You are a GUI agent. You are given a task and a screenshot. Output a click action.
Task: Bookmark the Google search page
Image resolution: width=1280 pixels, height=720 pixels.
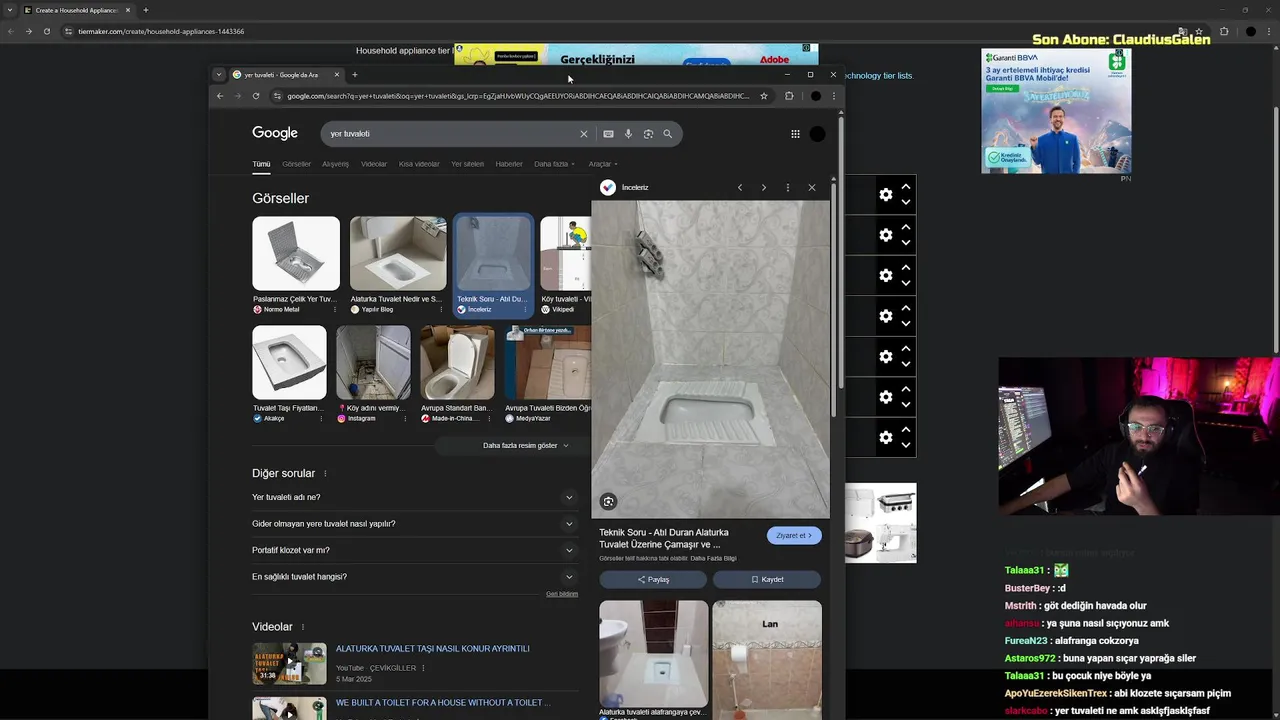pos(764,96)
